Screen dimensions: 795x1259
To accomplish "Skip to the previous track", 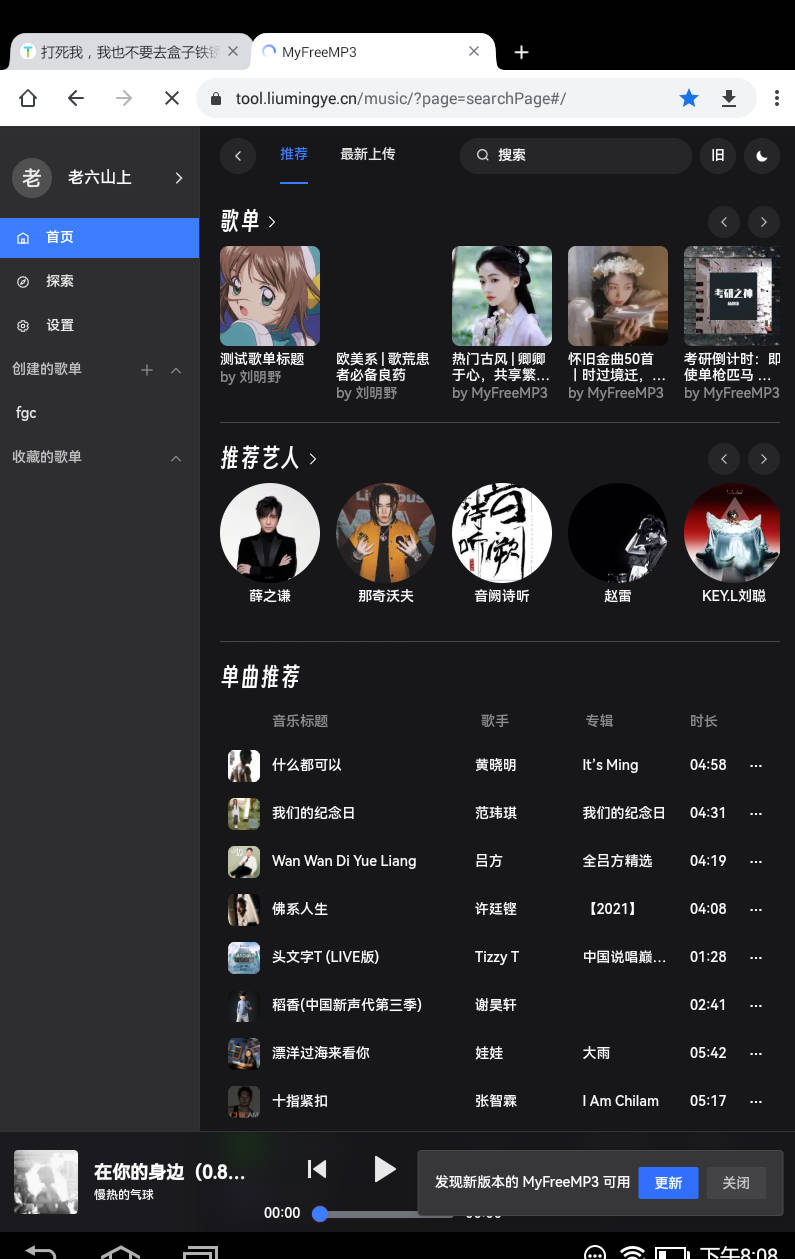I will (x=317, y=1168).
